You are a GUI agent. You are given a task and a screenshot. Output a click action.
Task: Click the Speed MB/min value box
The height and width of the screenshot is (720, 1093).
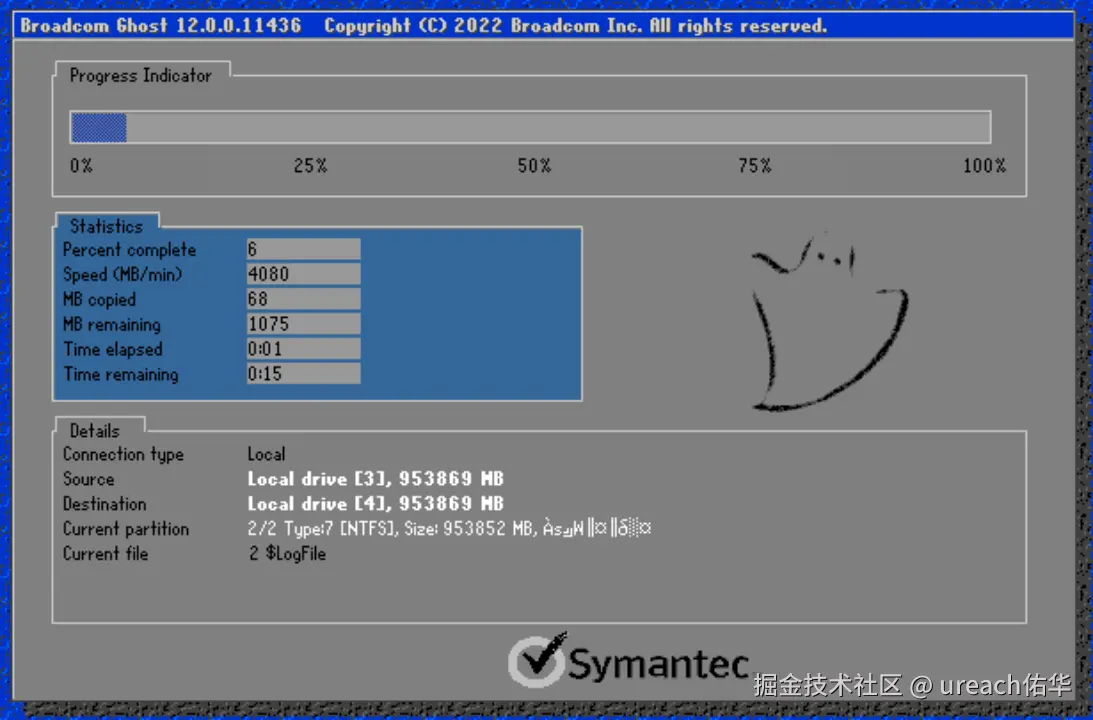tap(302, 274)
